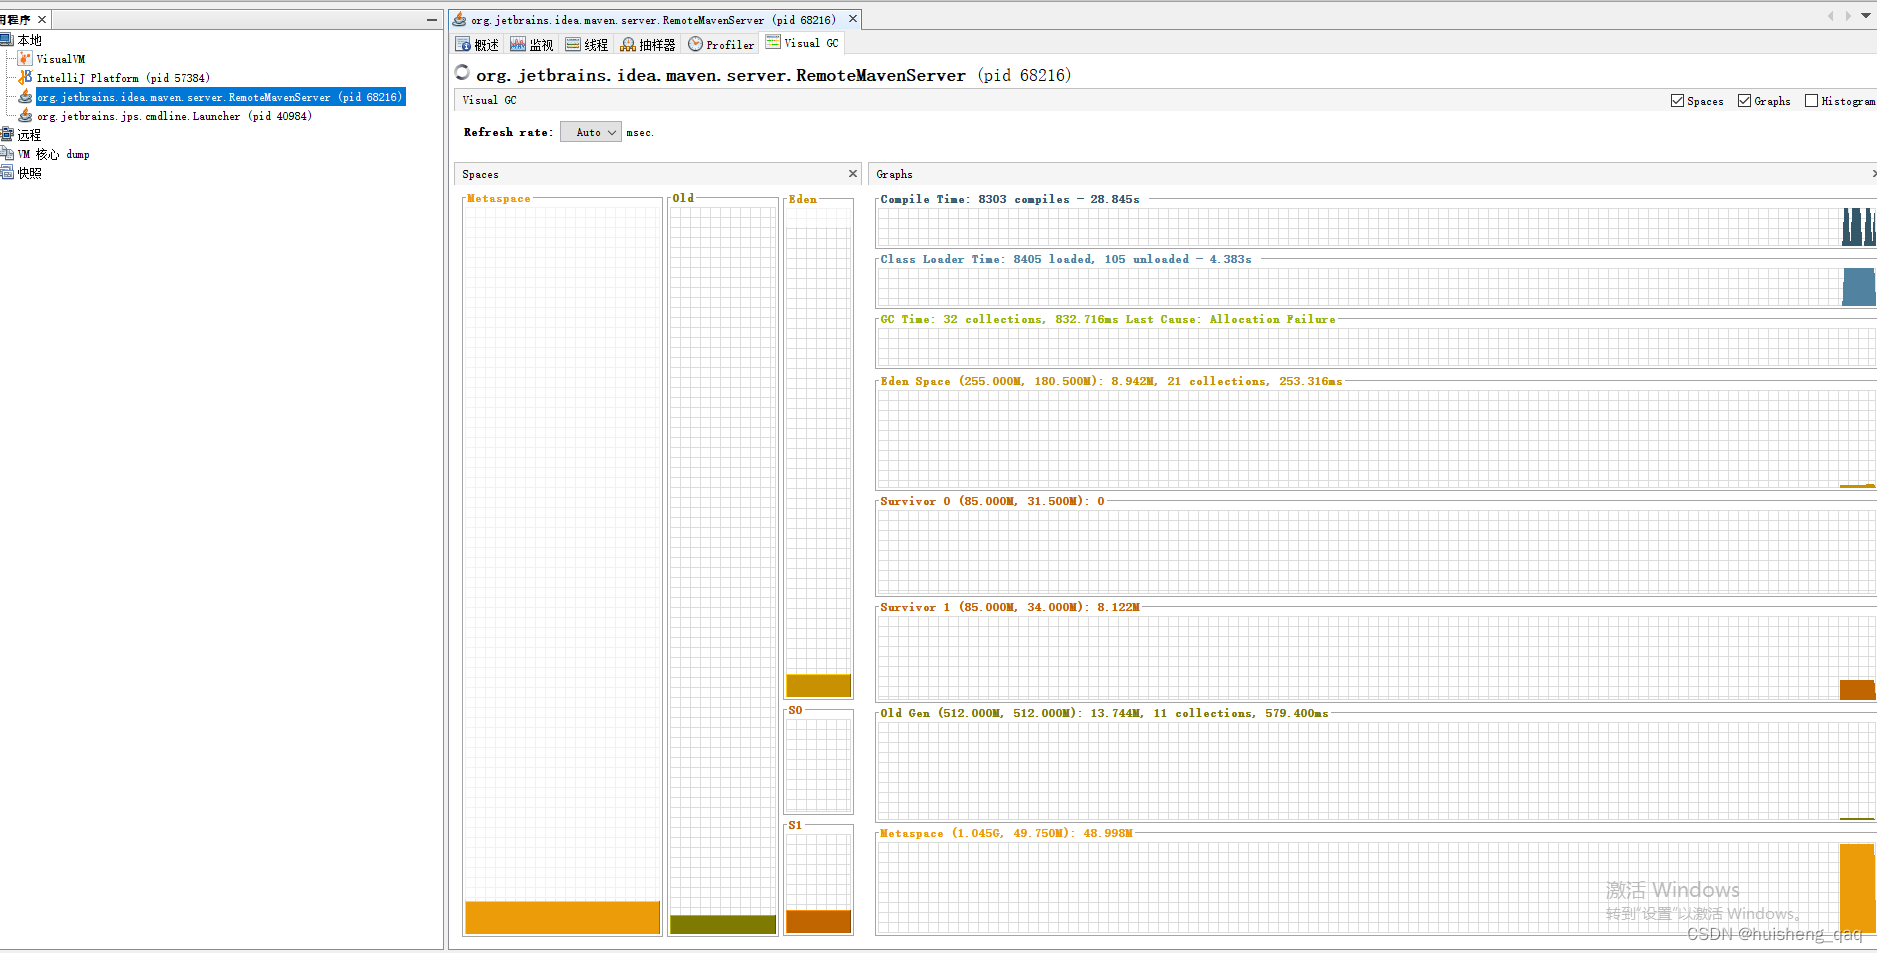Click the 本地 (Local) computer icon

pos(6,40)
